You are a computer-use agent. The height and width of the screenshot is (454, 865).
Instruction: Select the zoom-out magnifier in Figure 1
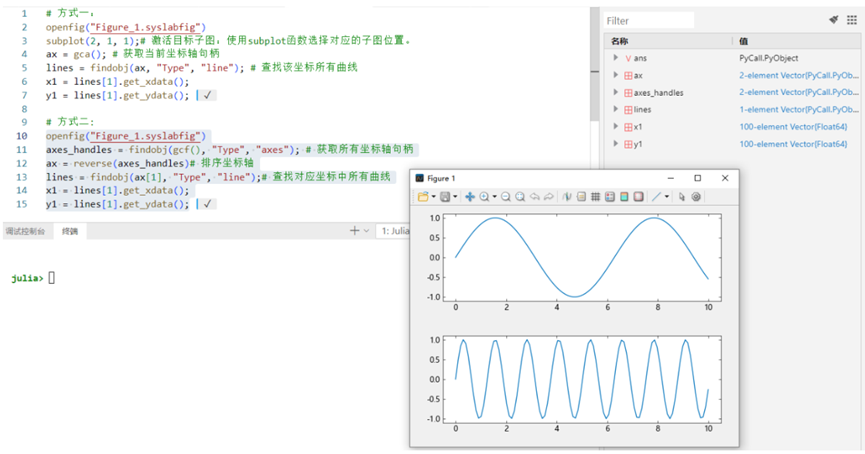coord(505,197)
